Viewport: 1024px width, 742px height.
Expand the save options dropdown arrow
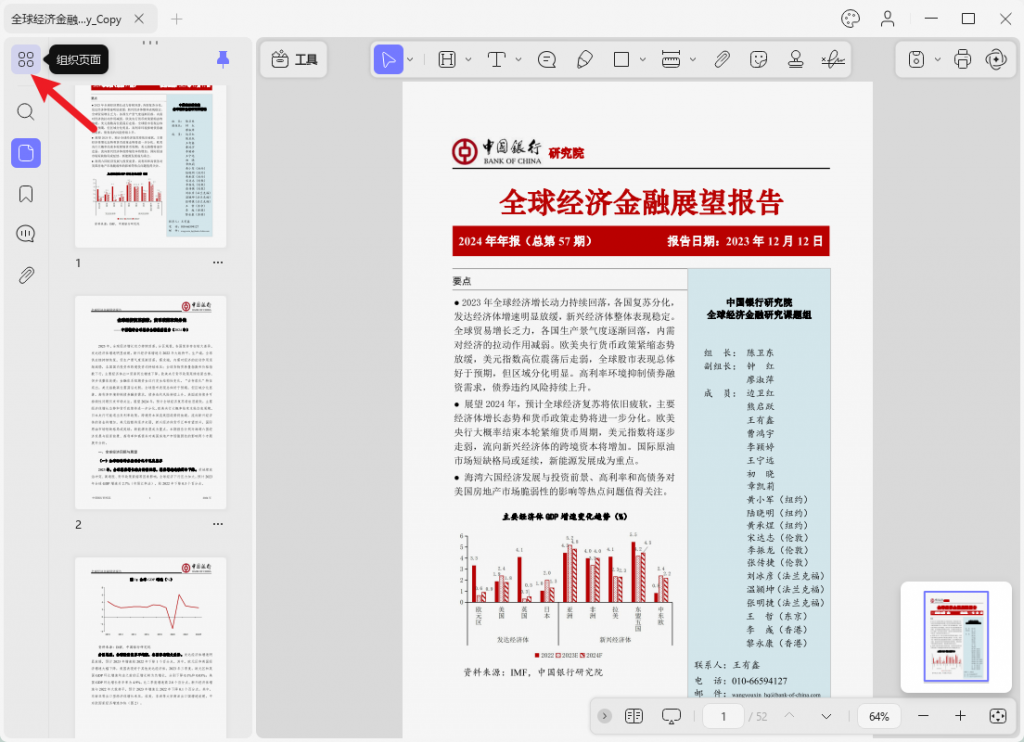click(938, 59)
